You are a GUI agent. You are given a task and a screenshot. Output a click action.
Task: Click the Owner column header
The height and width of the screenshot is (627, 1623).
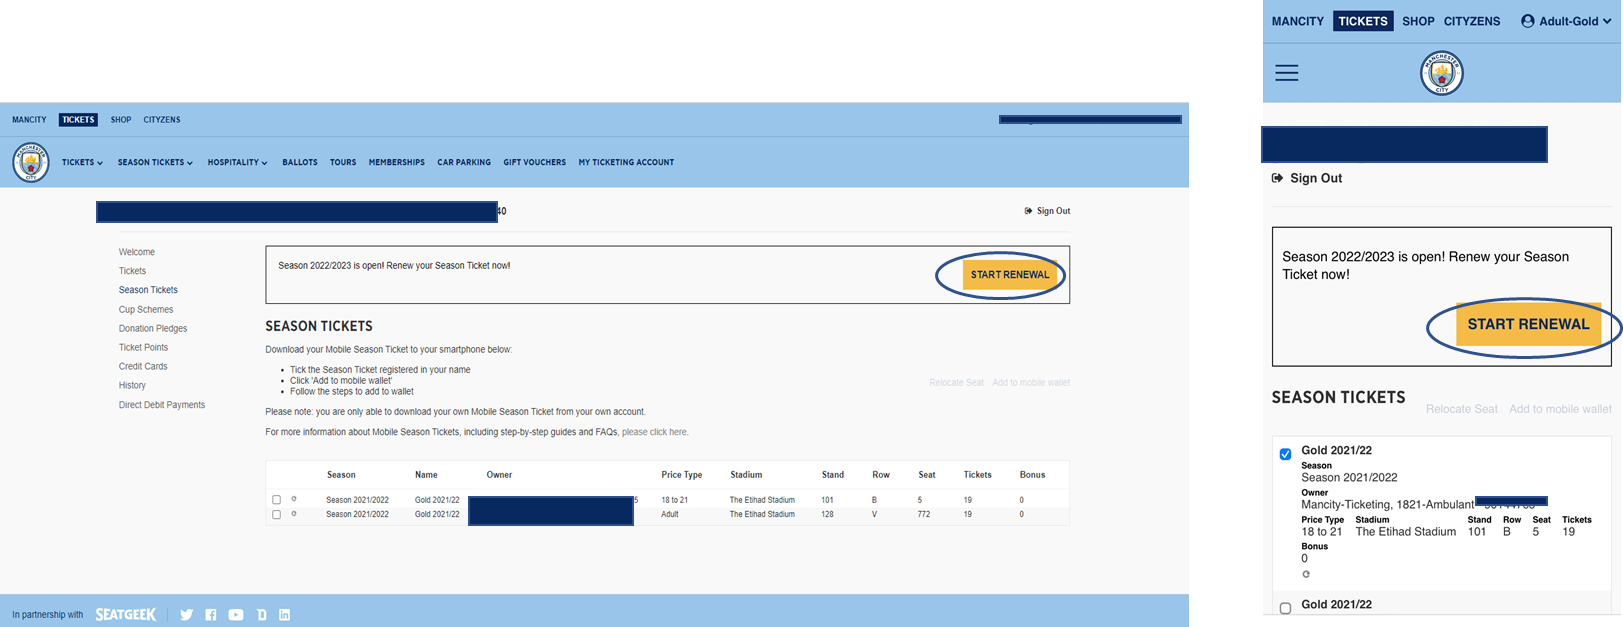click(x=499, y=475)
